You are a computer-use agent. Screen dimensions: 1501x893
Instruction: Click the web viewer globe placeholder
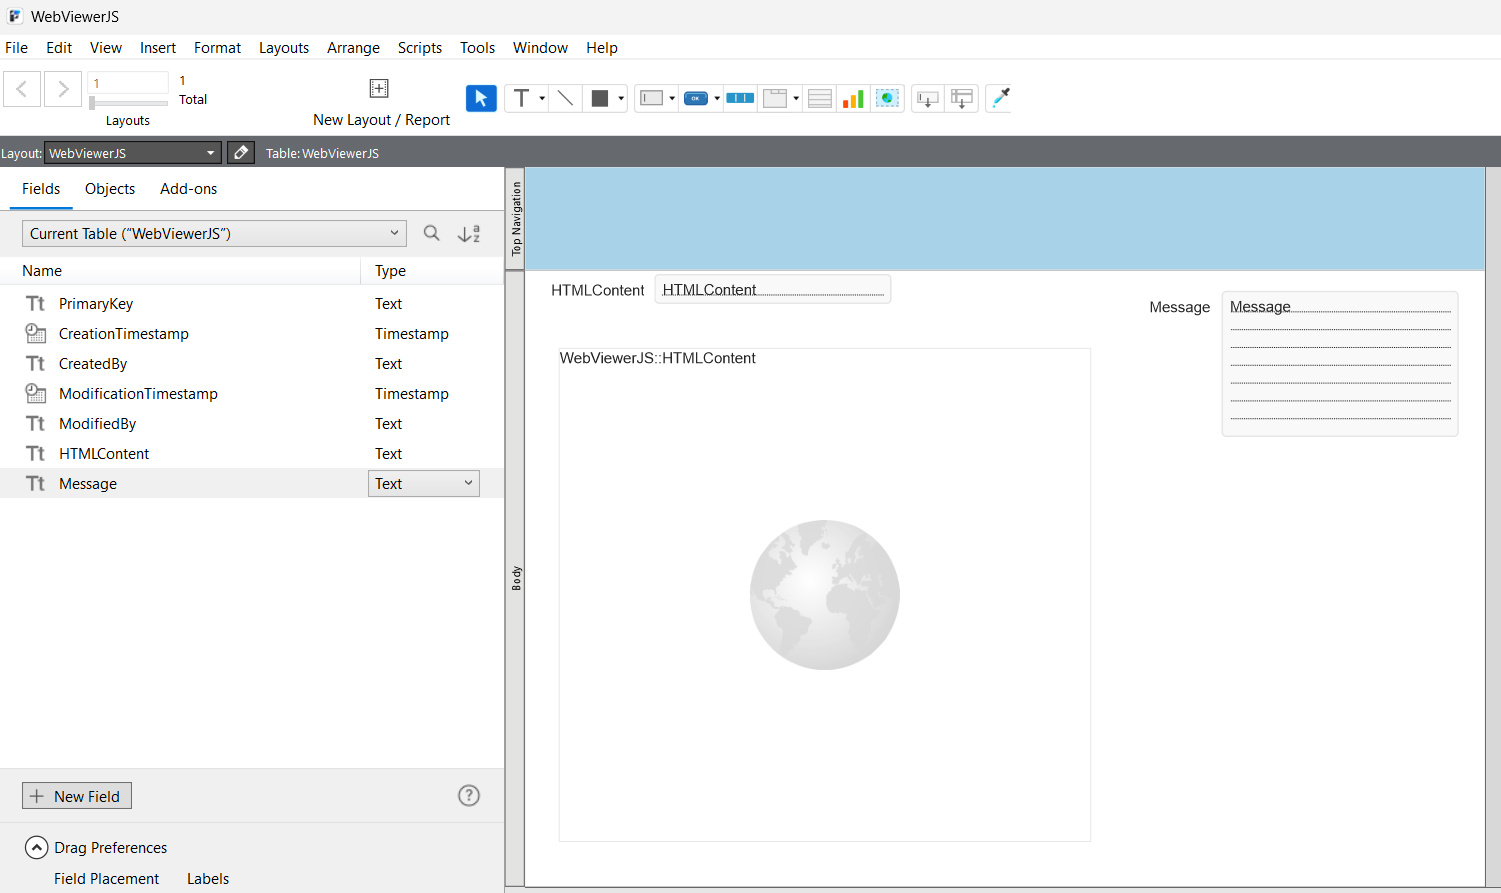coord(825,595)
